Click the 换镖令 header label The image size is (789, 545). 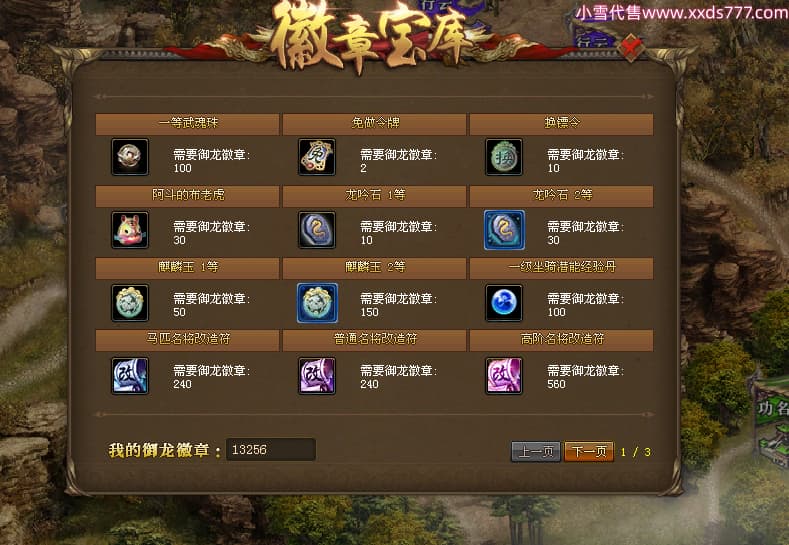pos(562,123)
